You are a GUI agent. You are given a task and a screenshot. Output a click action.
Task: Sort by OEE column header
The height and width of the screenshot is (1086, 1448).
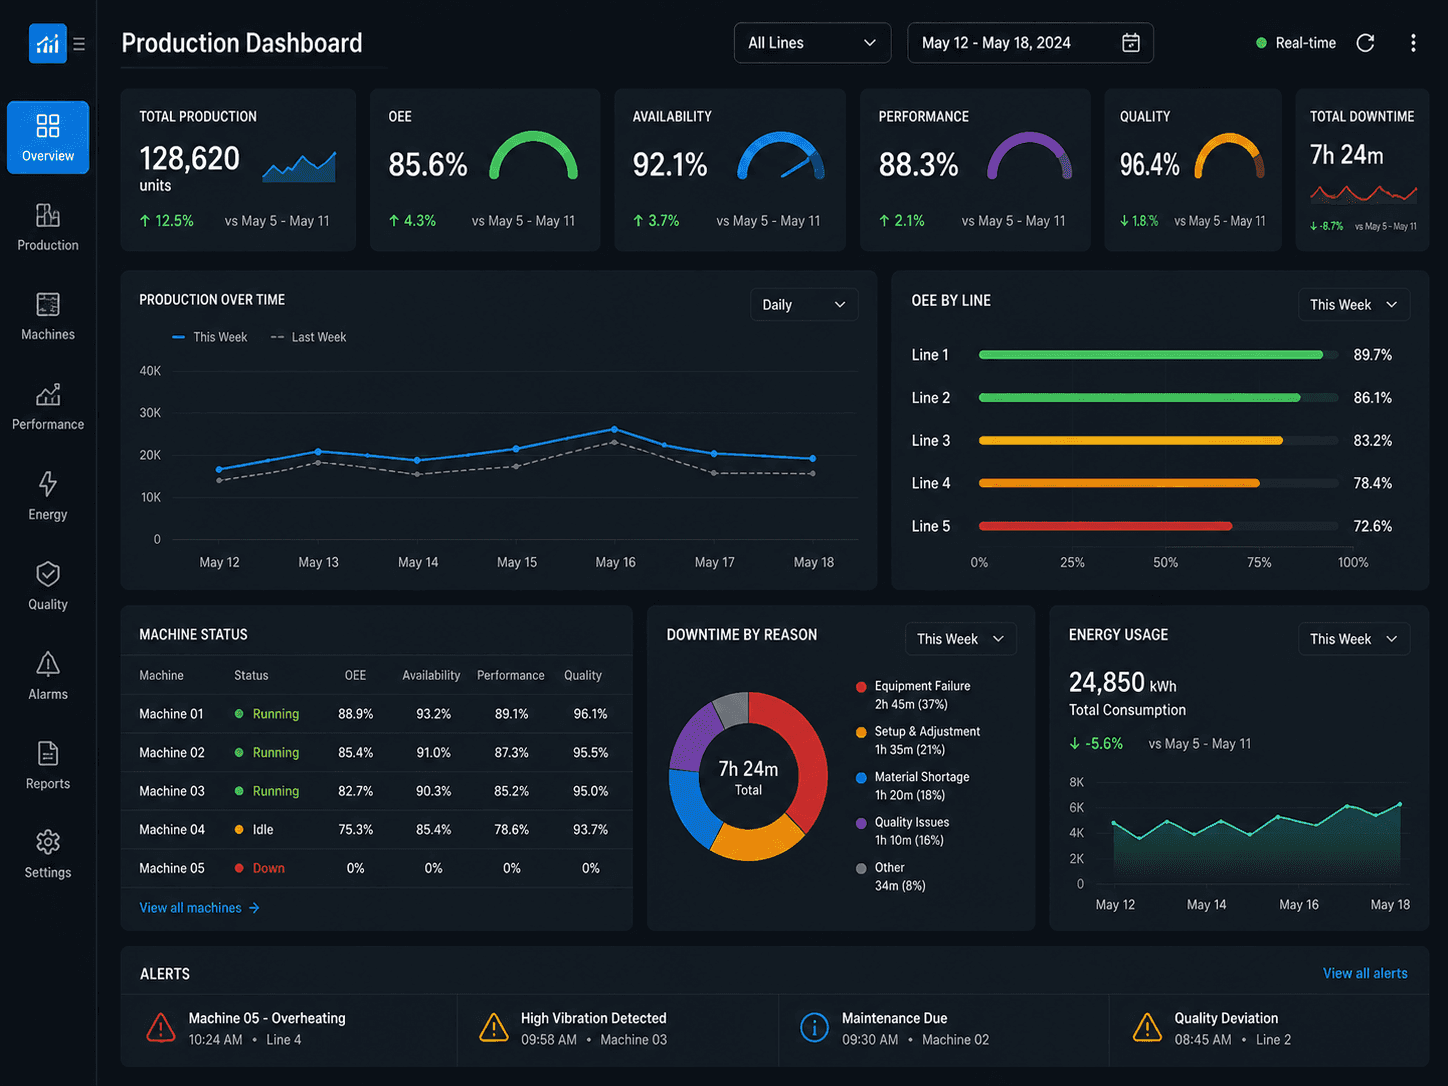(355, 676)
